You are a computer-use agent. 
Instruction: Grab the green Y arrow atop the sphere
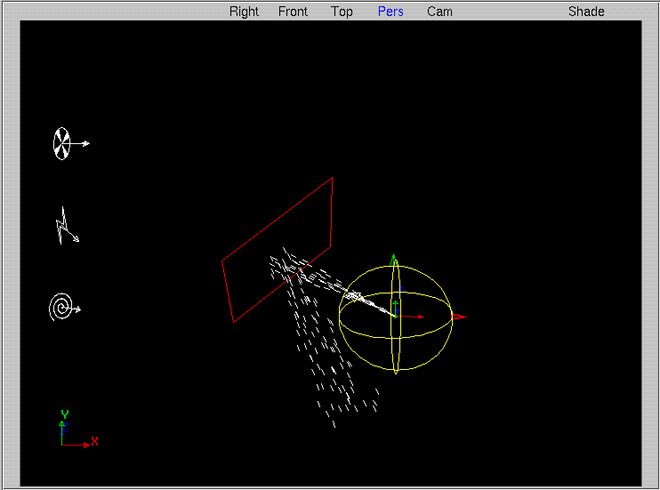tap(394, 259)
